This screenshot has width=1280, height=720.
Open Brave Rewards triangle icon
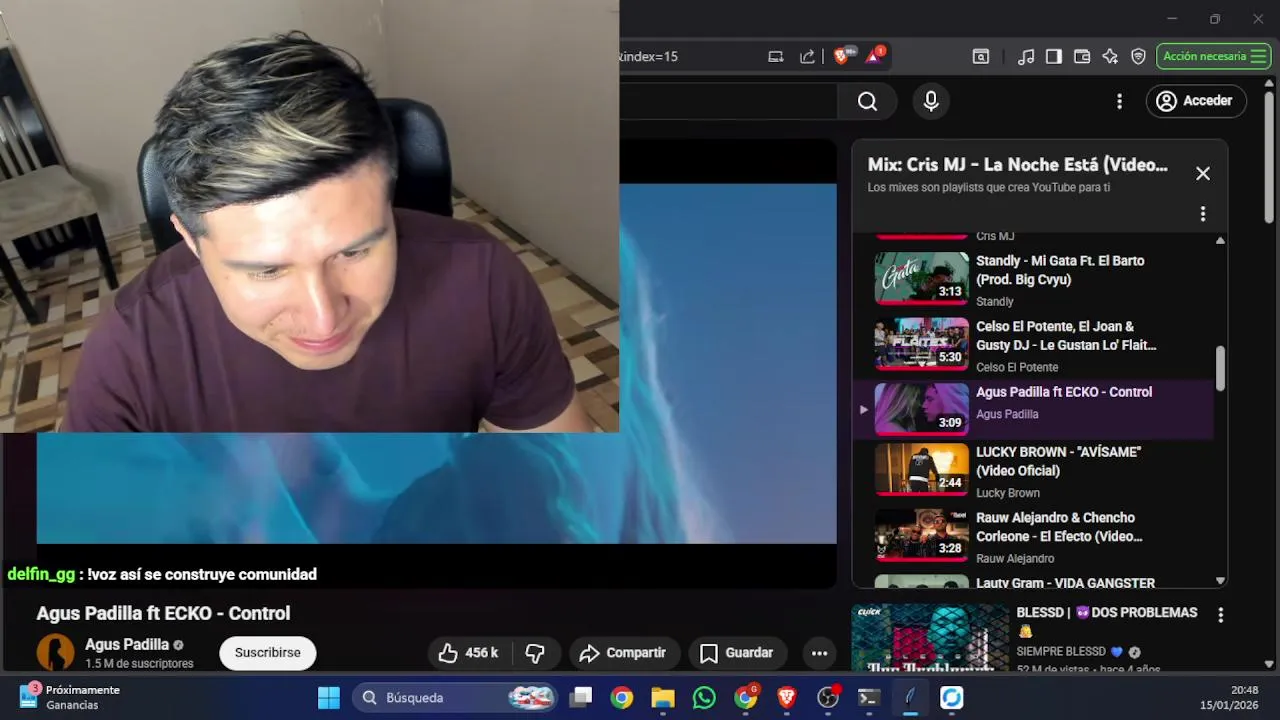click(x=874, y=56)
